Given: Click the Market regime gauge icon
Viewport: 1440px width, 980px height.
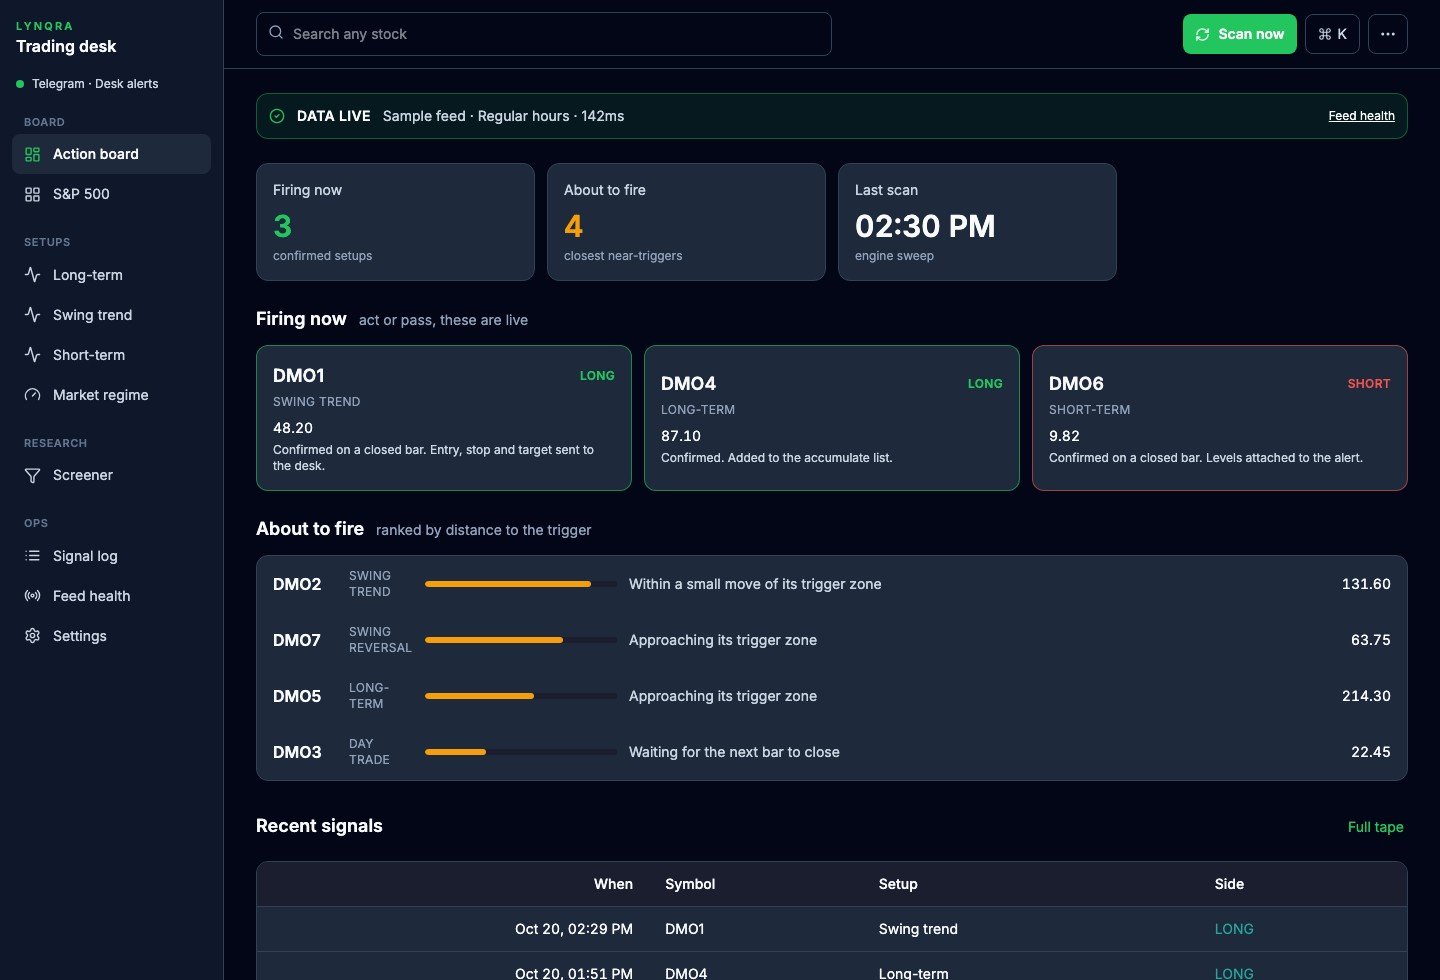Looking at the screenshot, I should coord(32,395).
